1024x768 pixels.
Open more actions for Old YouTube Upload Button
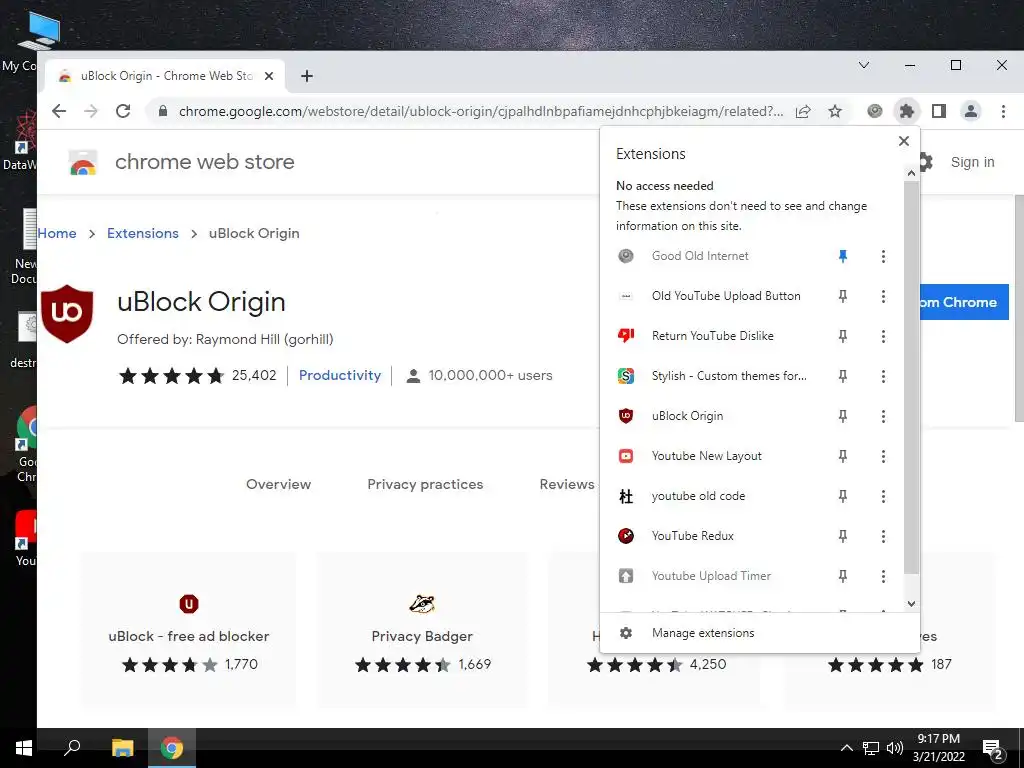[883, 296]
